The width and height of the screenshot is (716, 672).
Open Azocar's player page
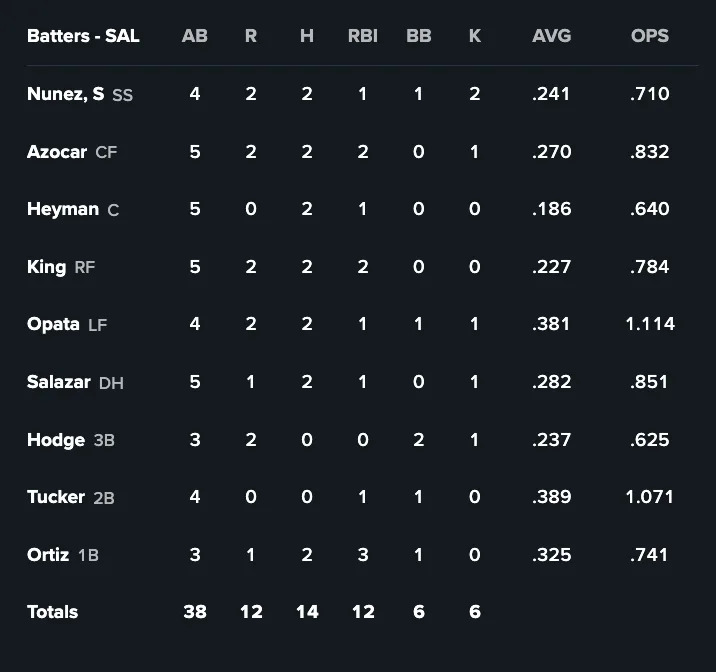[57, 152]
